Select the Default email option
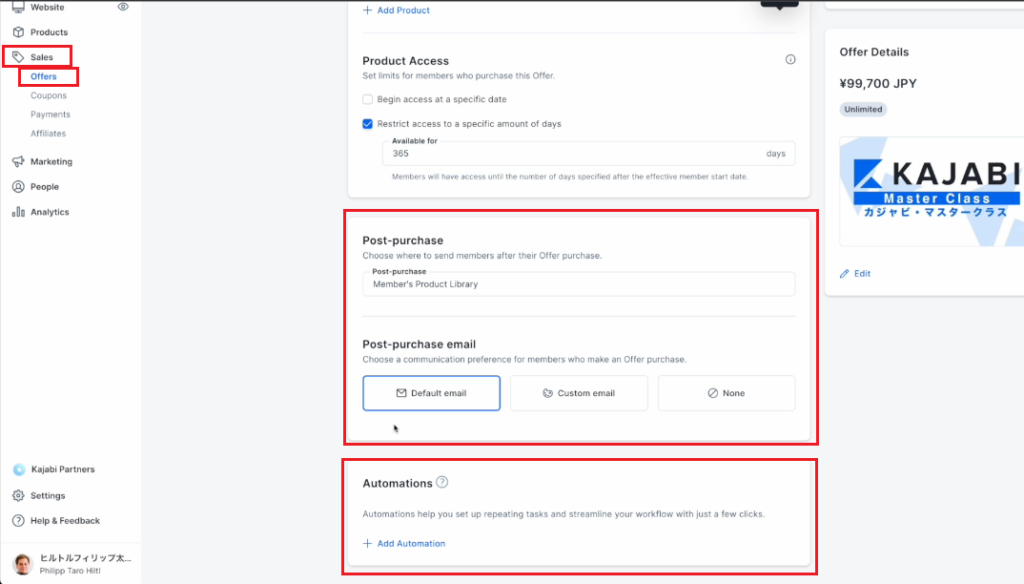 [432, 393]
